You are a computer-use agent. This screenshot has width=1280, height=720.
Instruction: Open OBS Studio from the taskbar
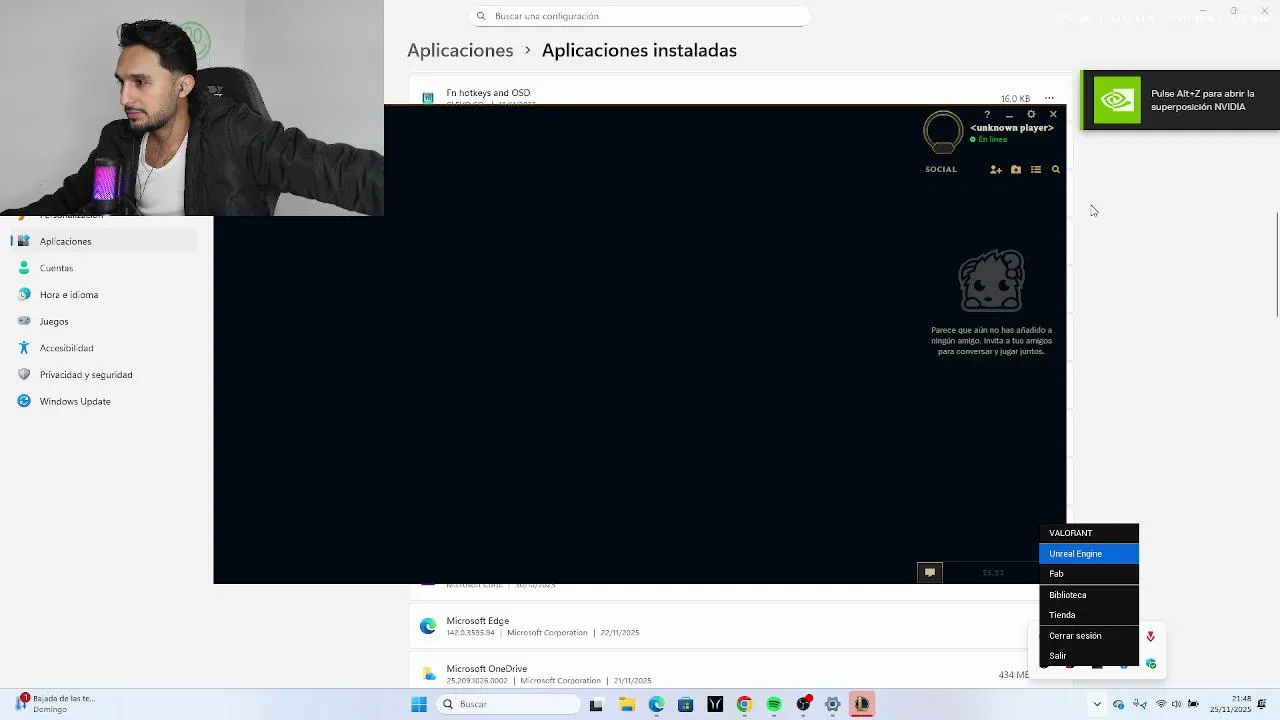(803, 704)
